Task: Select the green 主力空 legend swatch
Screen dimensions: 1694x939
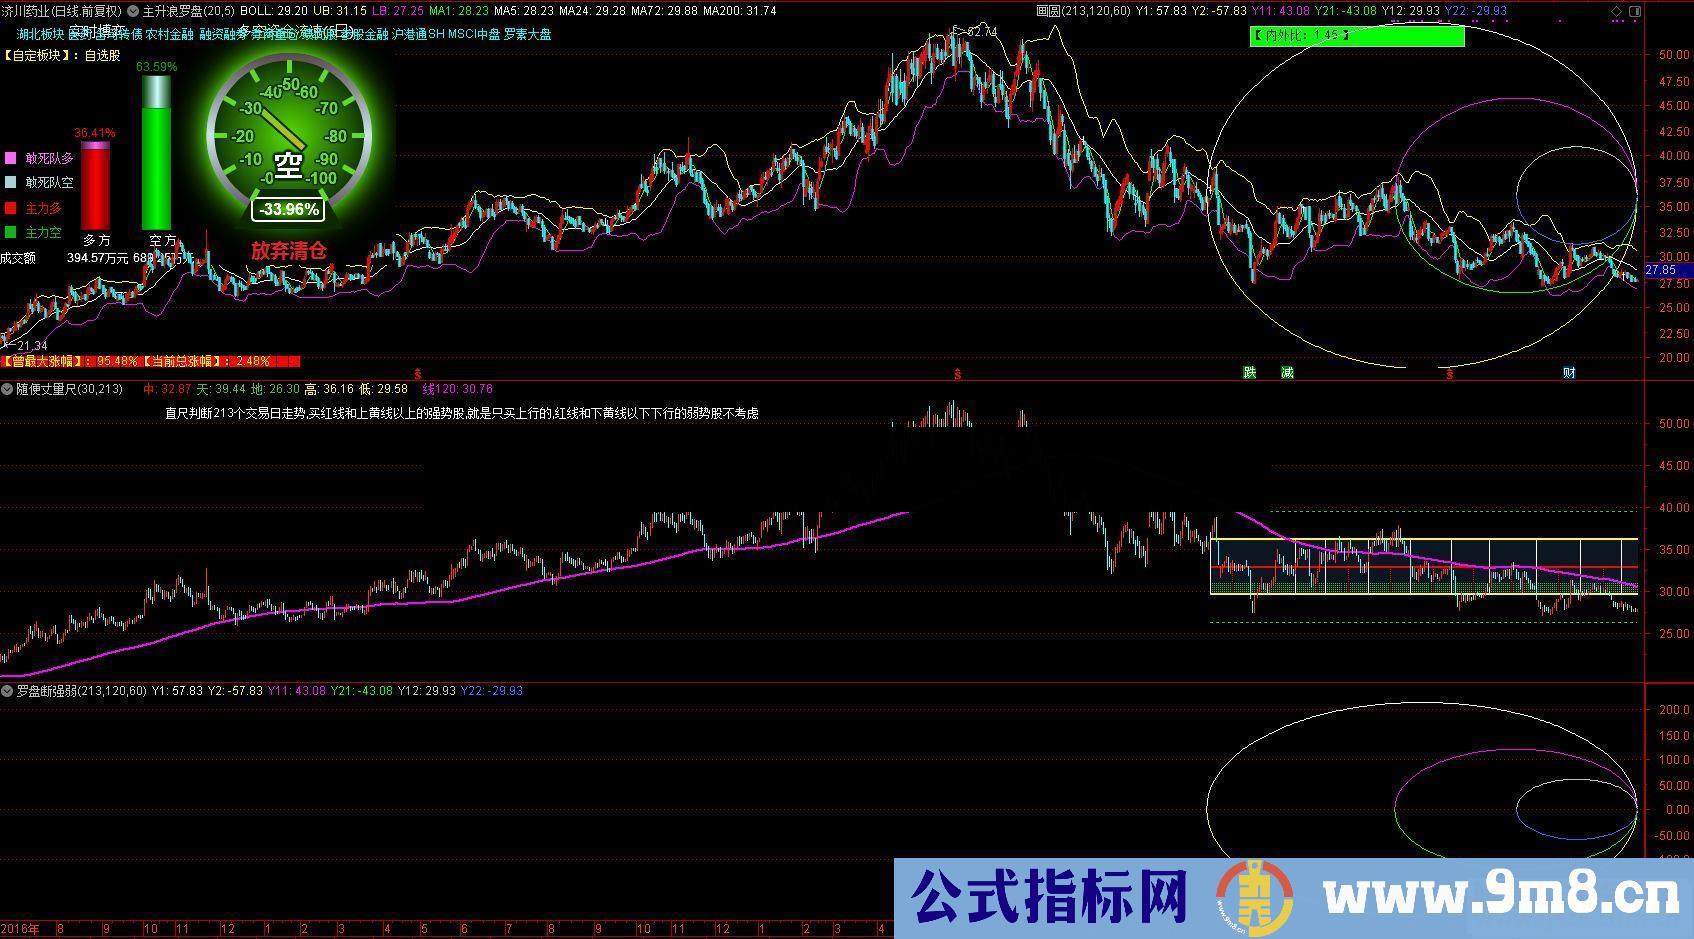Action: (11, 232)
